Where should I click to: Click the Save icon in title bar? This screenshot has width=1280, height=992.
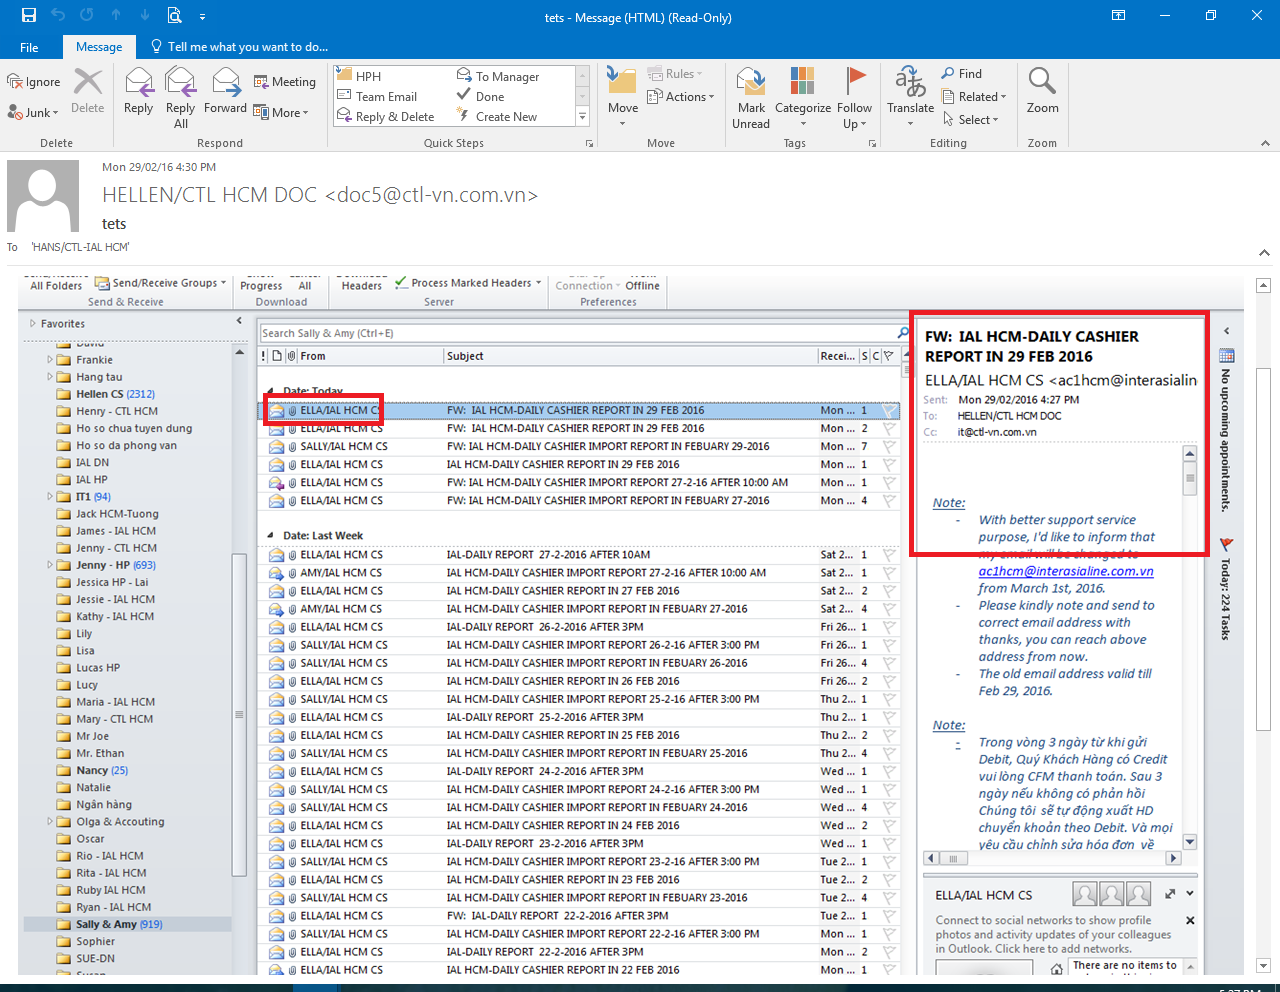[x=29, y=15]
